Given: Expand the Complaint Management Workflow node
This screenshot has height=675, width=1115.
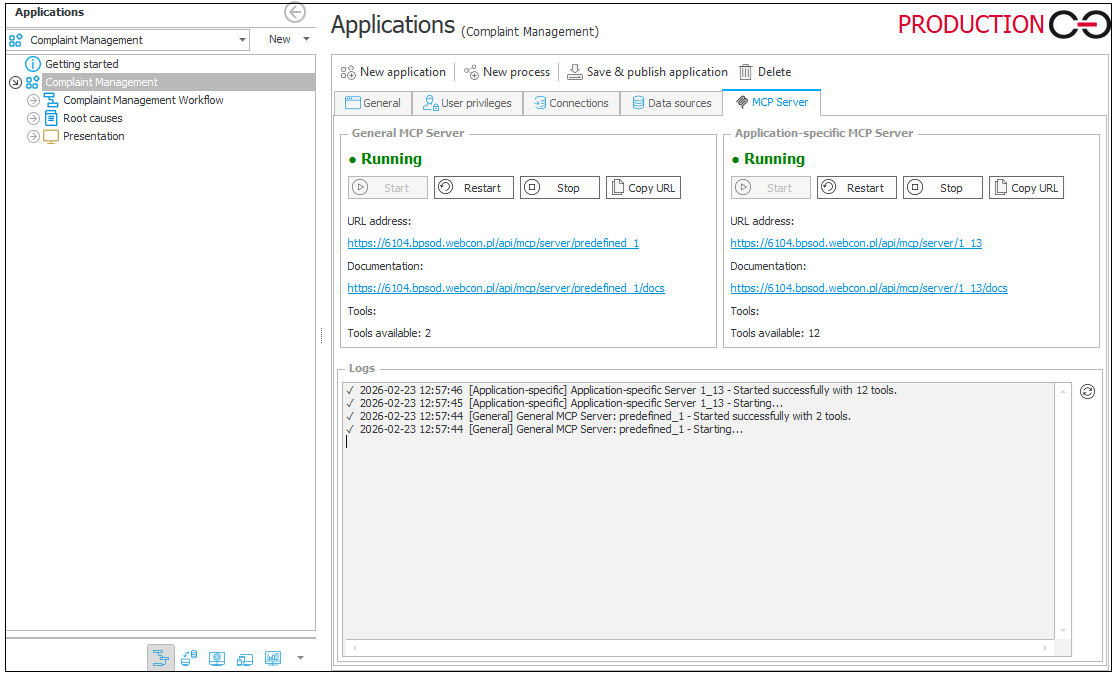Looking at the screenshot, I should [33, 100].
